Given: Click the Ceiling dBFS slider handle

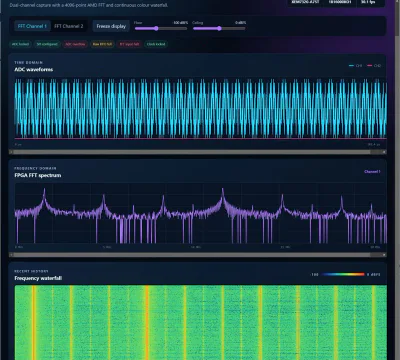Looking at the screenshot, I should (x=219, y=29).
